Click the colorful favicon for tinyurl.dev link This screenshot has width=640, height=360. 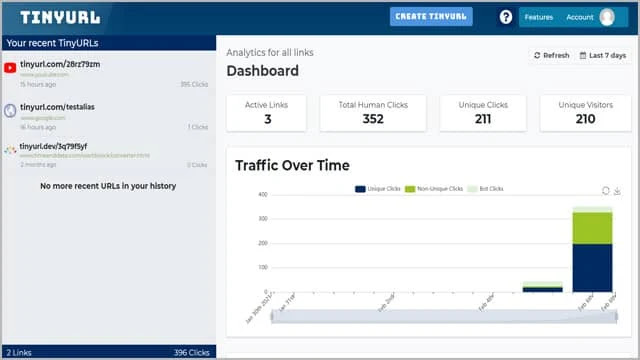[10, 150]
